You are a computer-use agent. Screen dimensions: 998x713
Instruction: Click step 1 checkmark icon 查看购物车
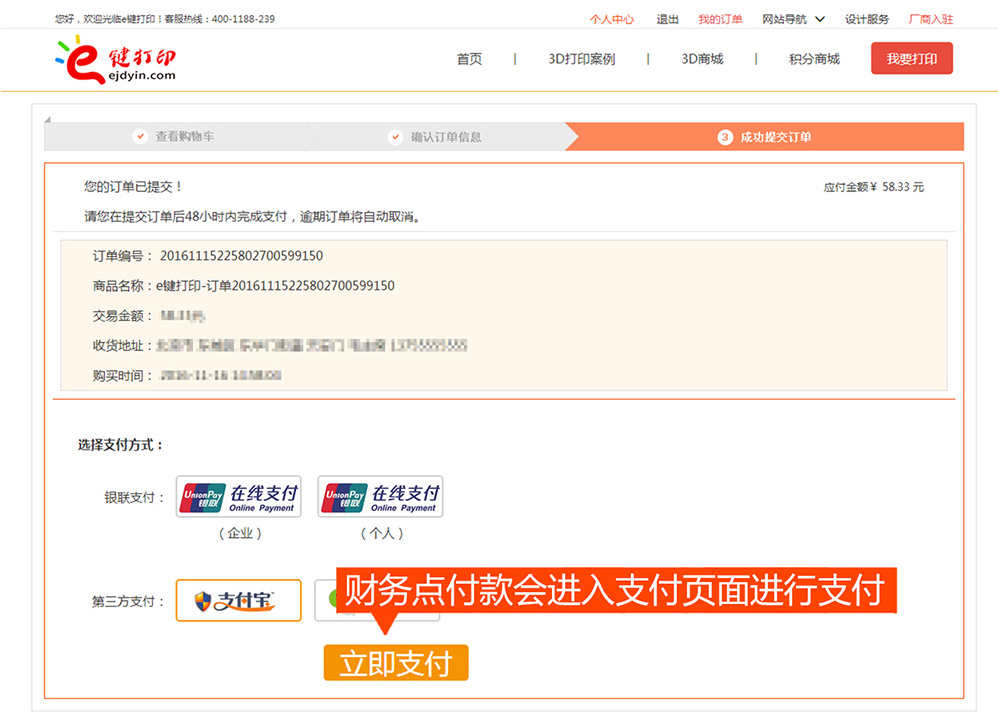point(140,137)
